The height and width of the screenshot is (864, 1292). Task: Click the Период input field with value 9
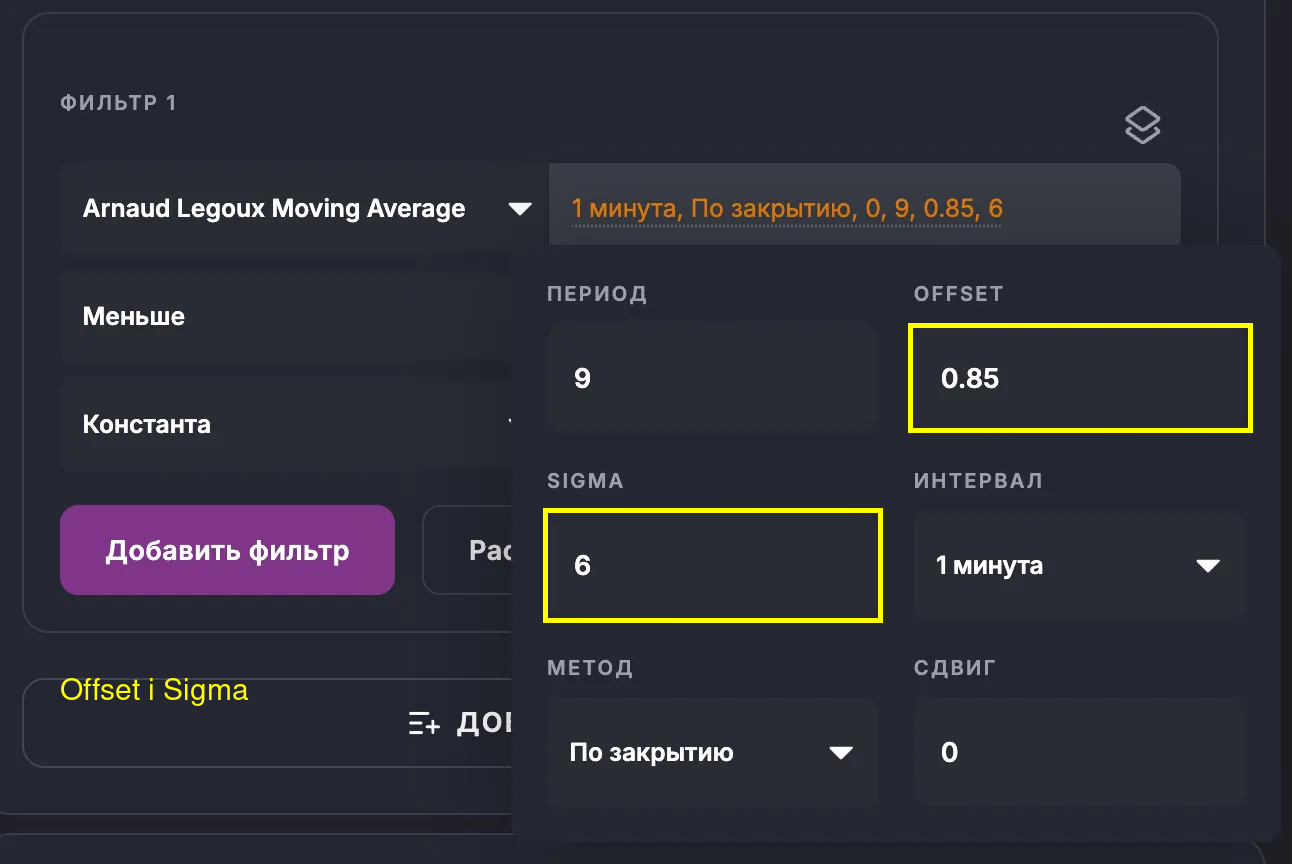click(712, 378)
